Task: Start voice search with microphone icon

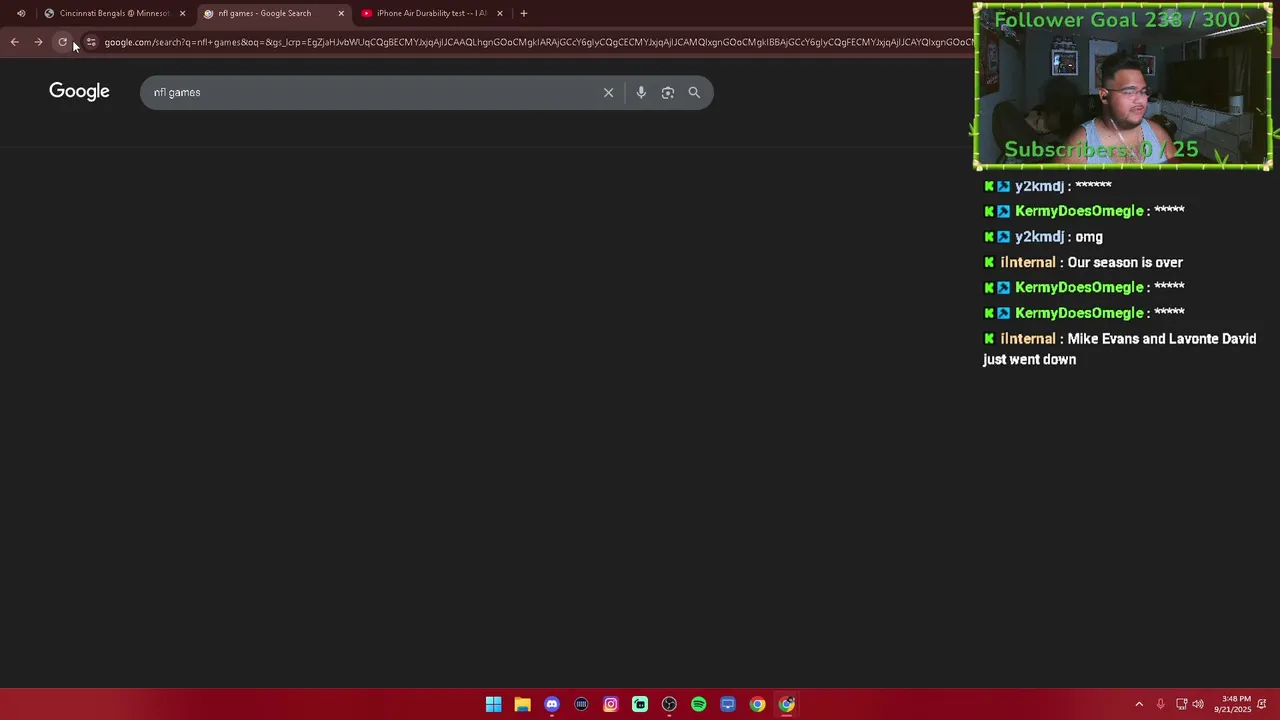Action: click(641, 92)
